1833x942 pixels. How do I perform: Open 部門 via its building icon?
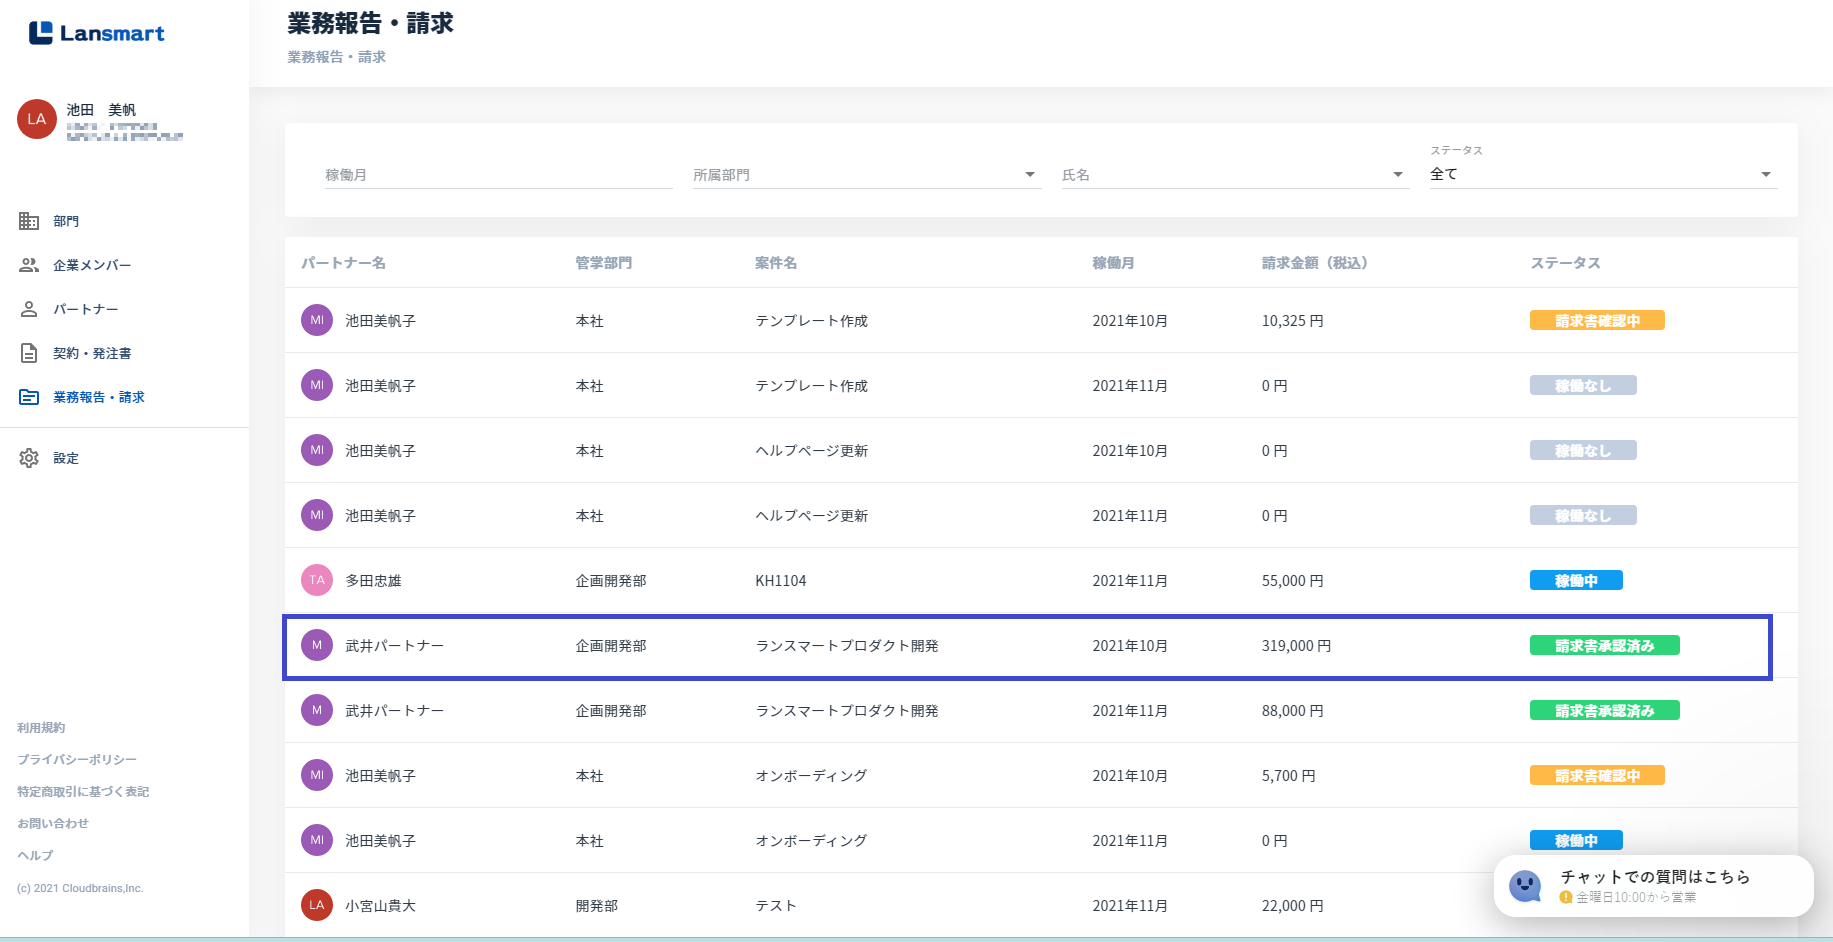click(29, 221)
